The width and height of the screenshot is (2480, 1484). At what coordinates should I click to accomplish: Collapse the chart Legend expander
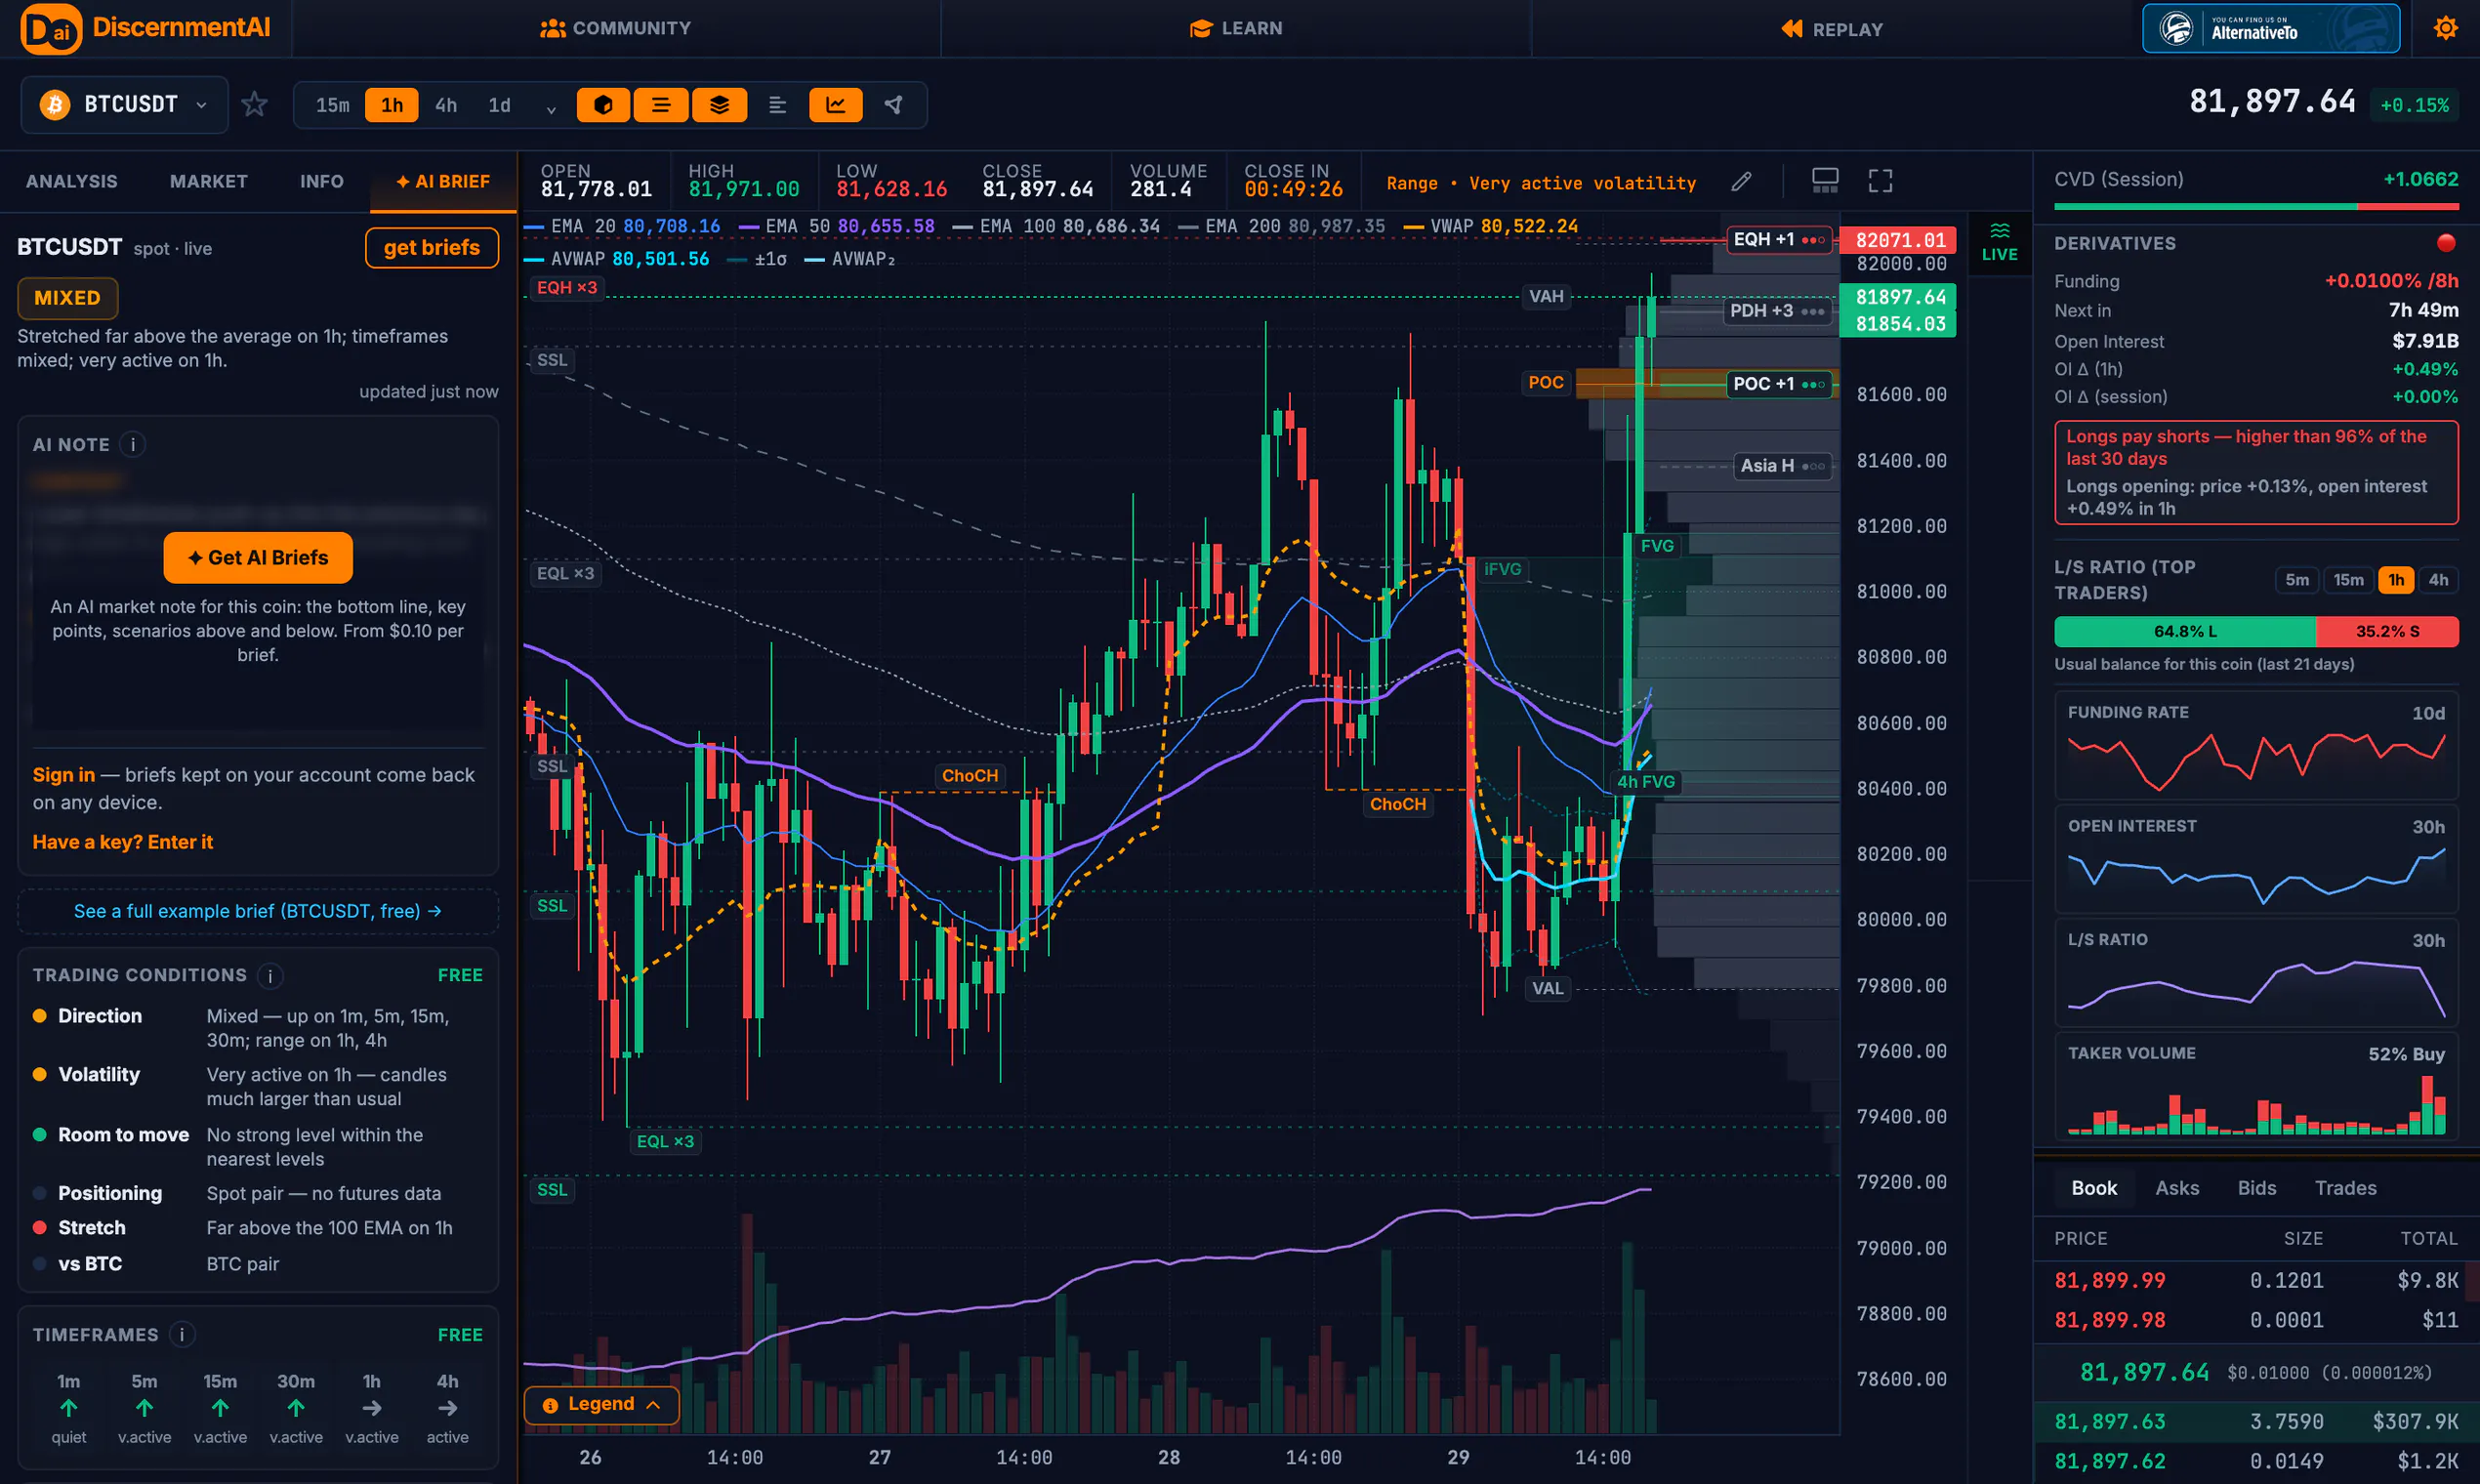[x=602, y=1404]
